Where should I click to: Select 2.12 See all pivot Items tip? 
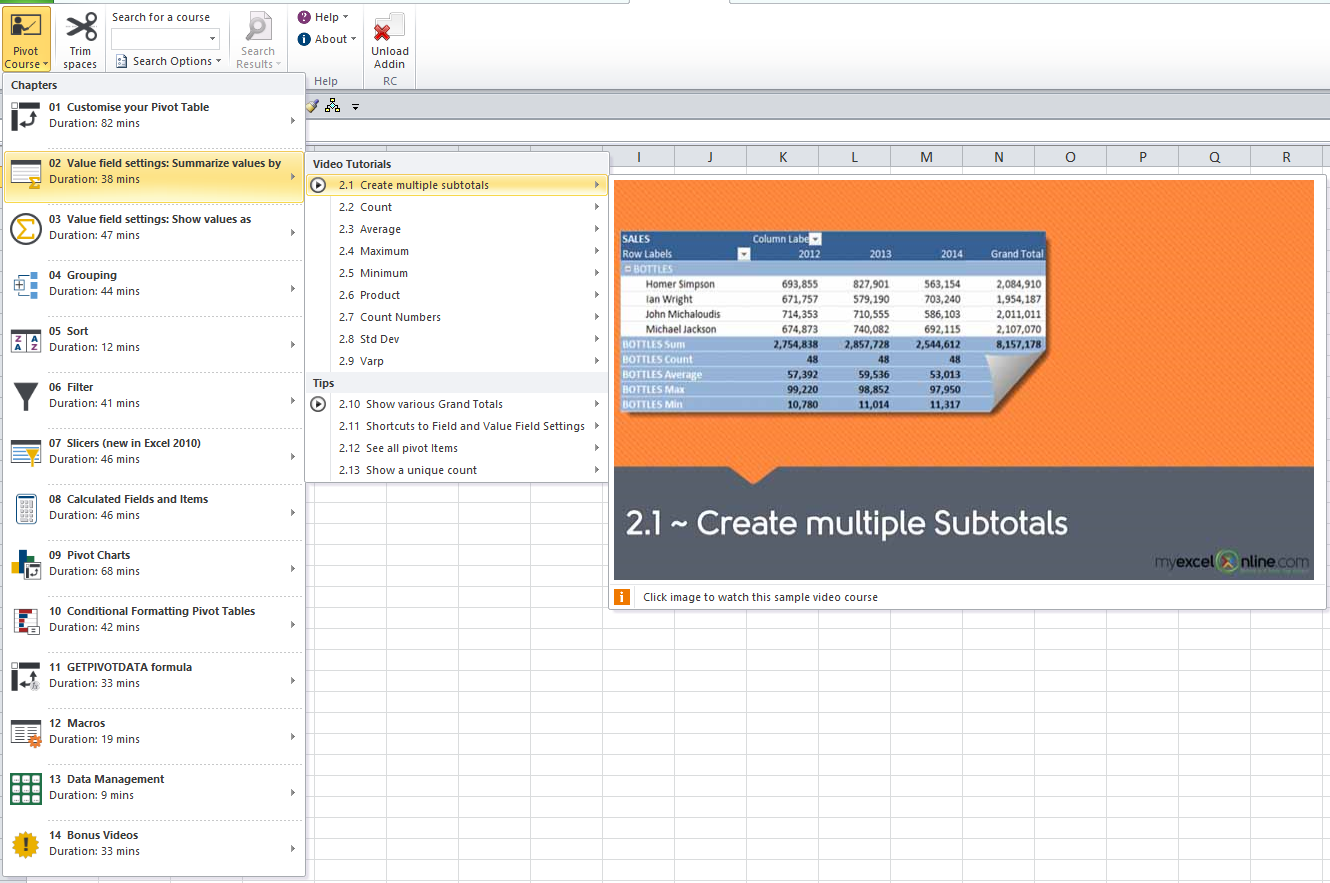456,448
